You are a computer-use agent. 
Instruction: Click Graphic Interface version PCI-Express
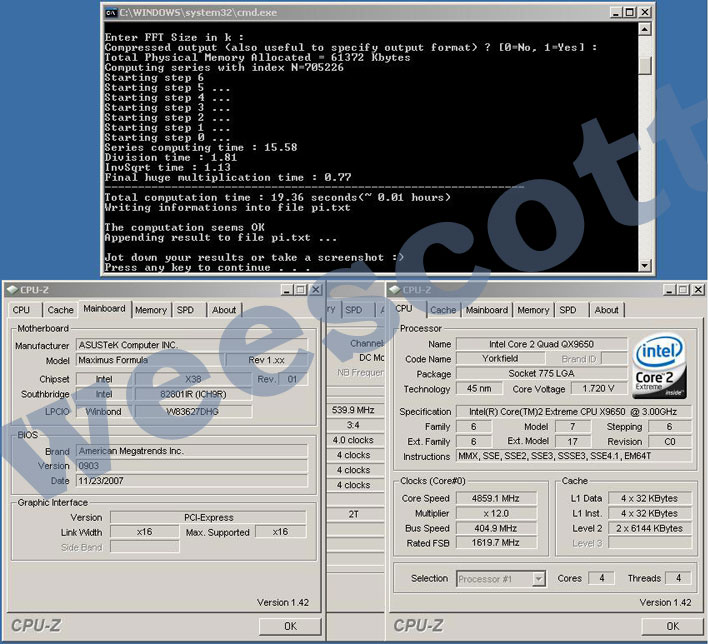click(x=208, y=517)
